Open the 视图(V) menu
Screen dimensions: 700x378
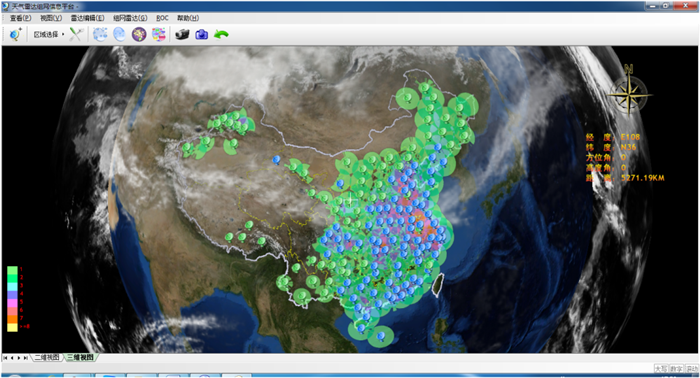(x=51, y=18)
